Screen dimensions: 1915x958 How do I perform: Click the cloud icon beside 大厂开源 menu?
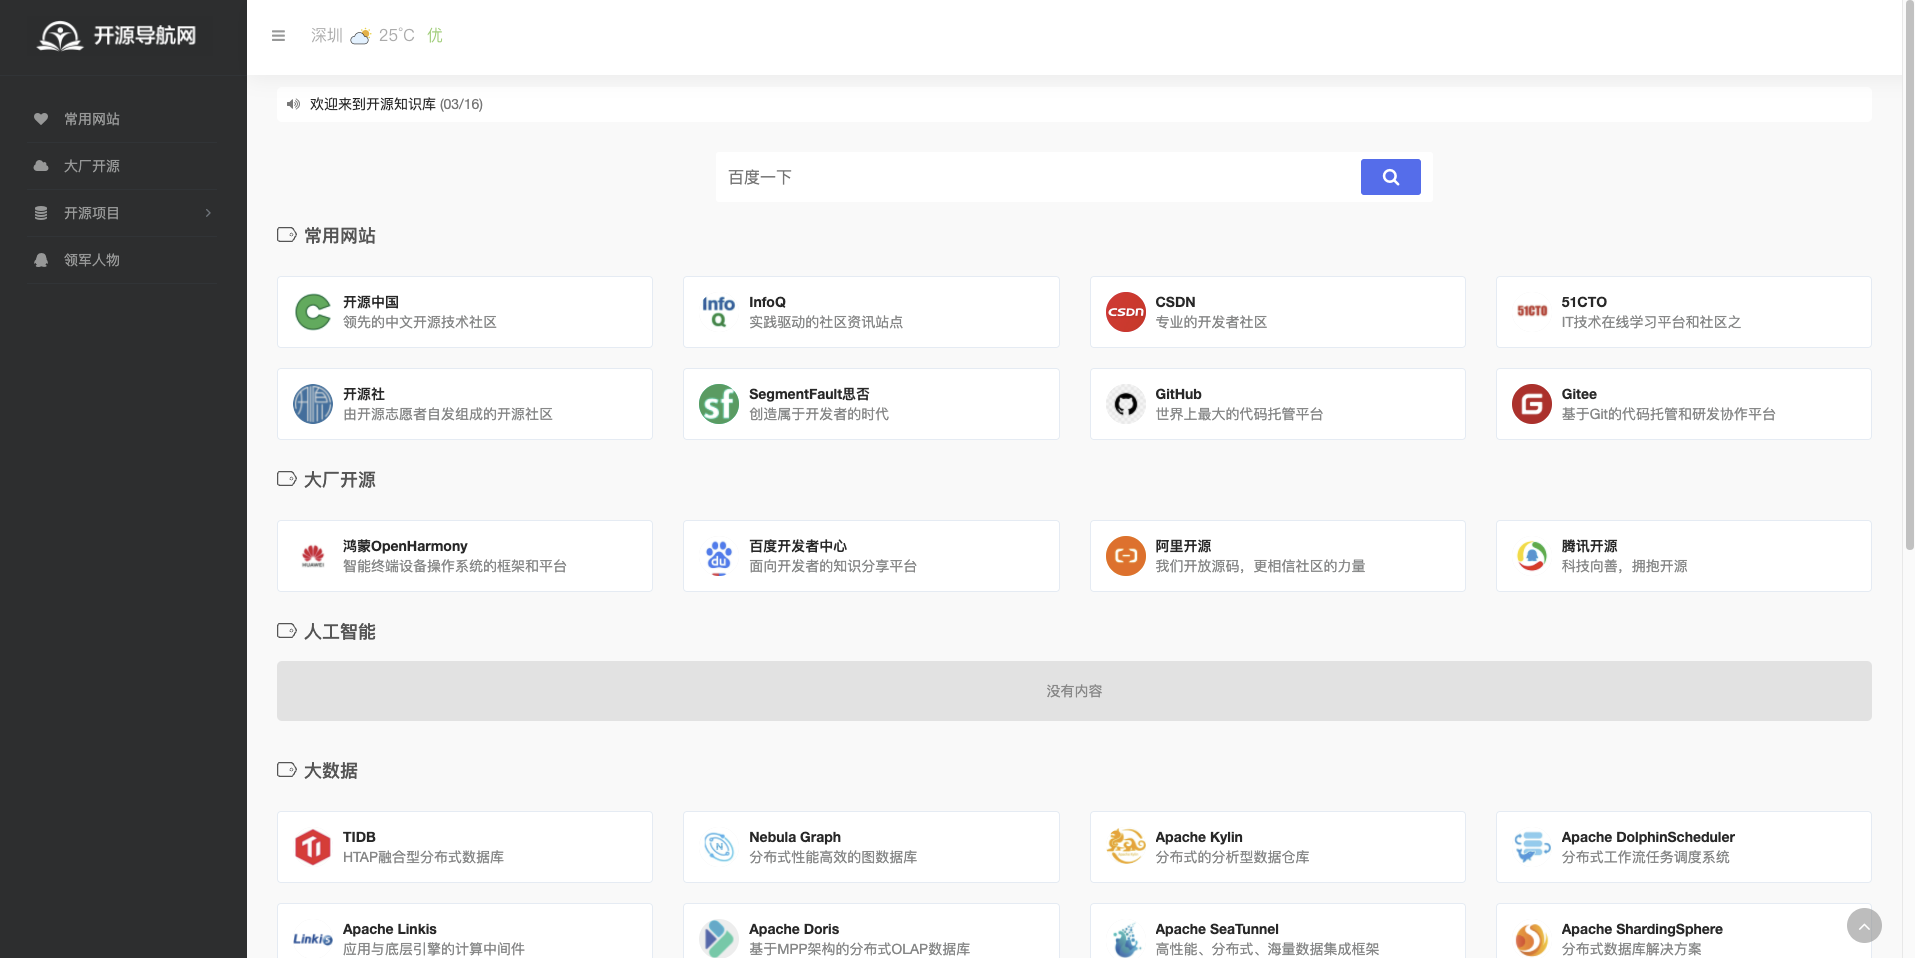pos(41,166)
